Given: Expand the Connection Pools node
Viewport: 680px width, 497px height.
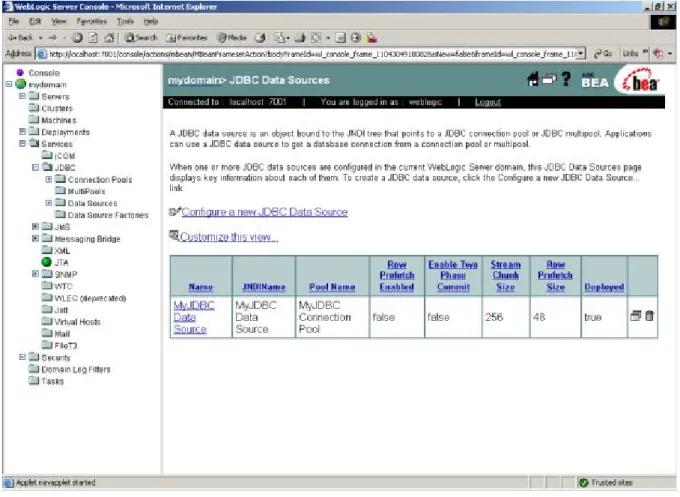Looking at the screenshot, I should [x=49, y=180].
